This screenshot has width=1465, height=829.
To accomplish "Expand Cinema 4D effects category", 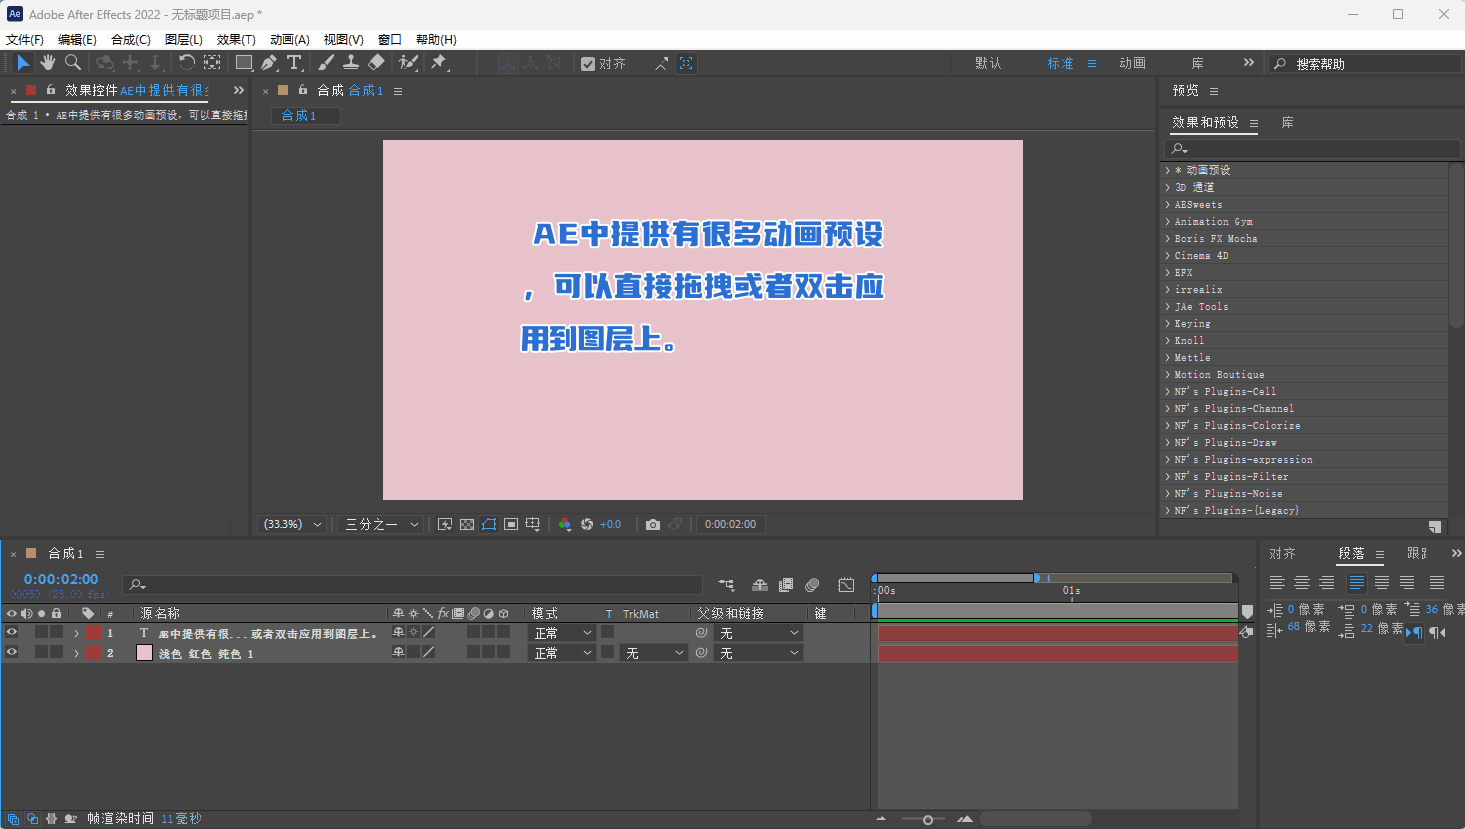I will click(1168, 255).
